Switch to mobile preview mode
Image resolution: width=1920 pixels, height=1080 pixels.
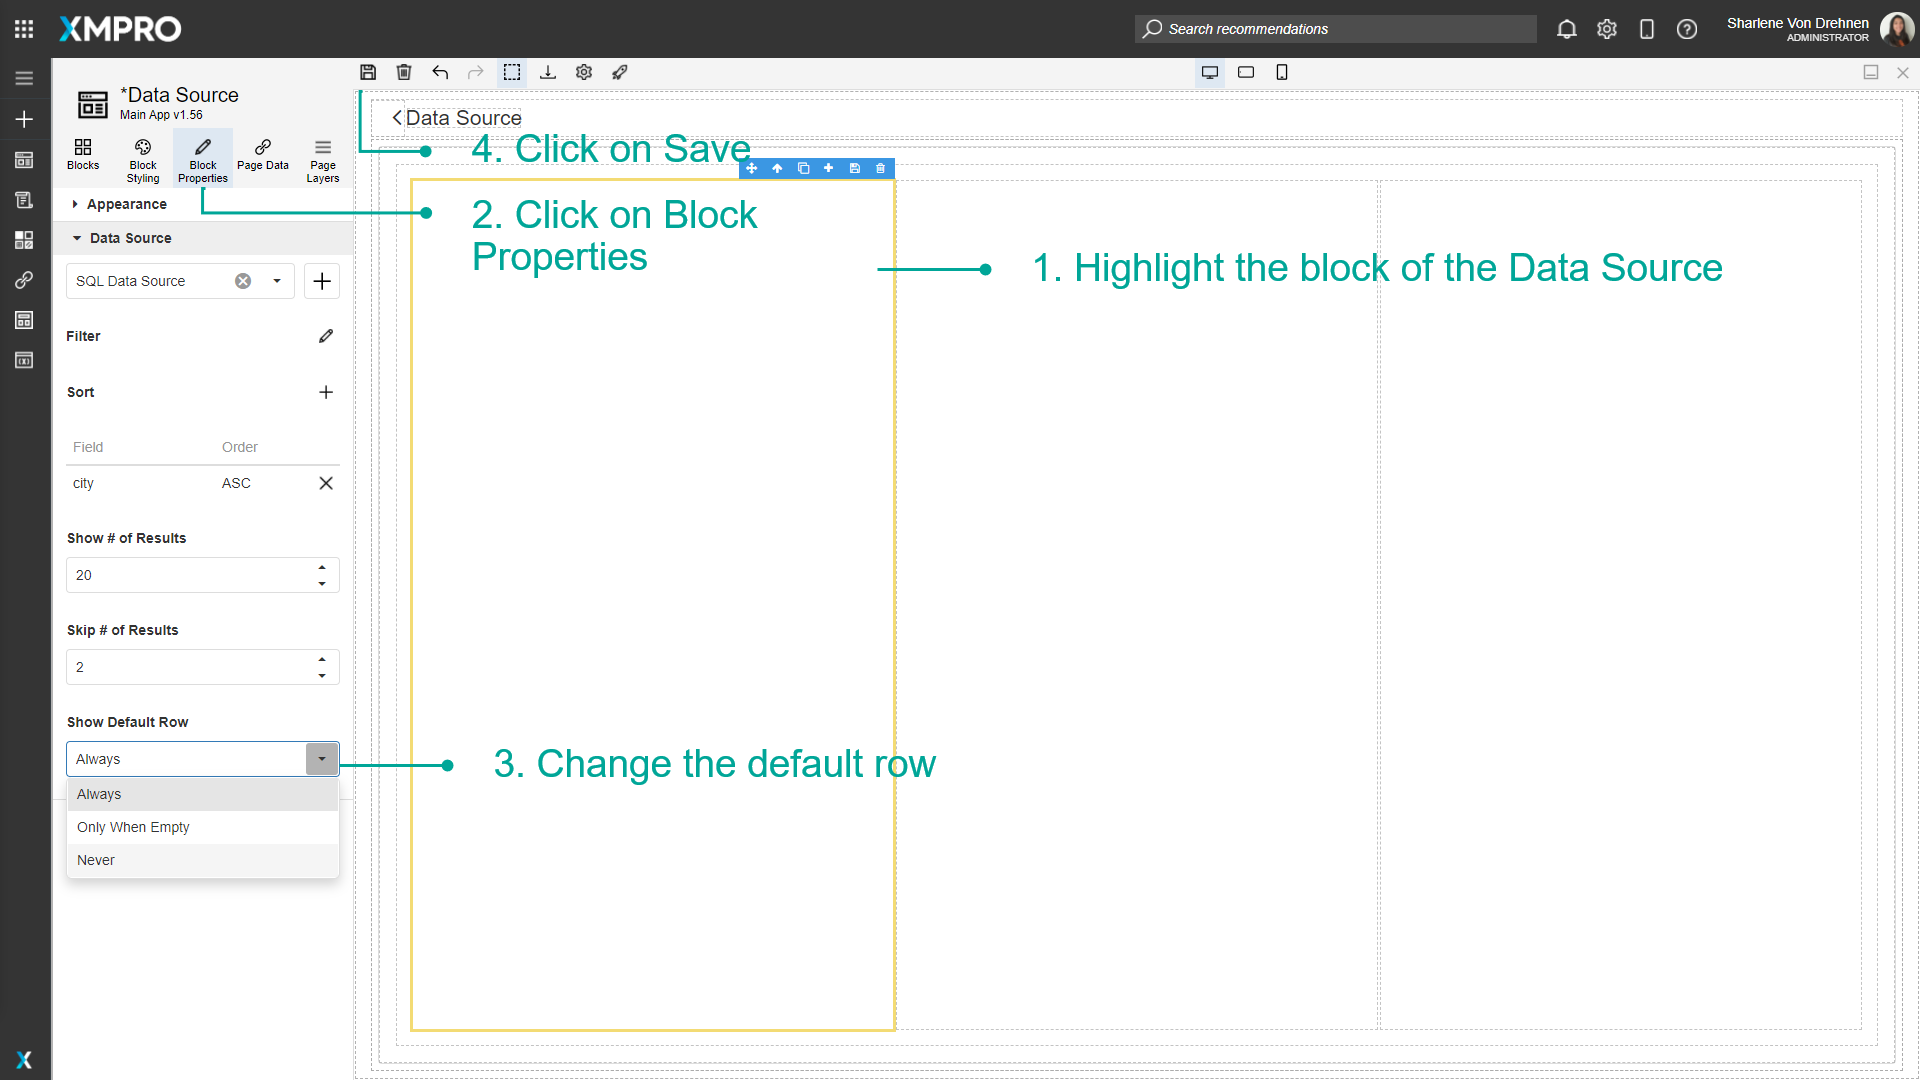coord(1282,72)
